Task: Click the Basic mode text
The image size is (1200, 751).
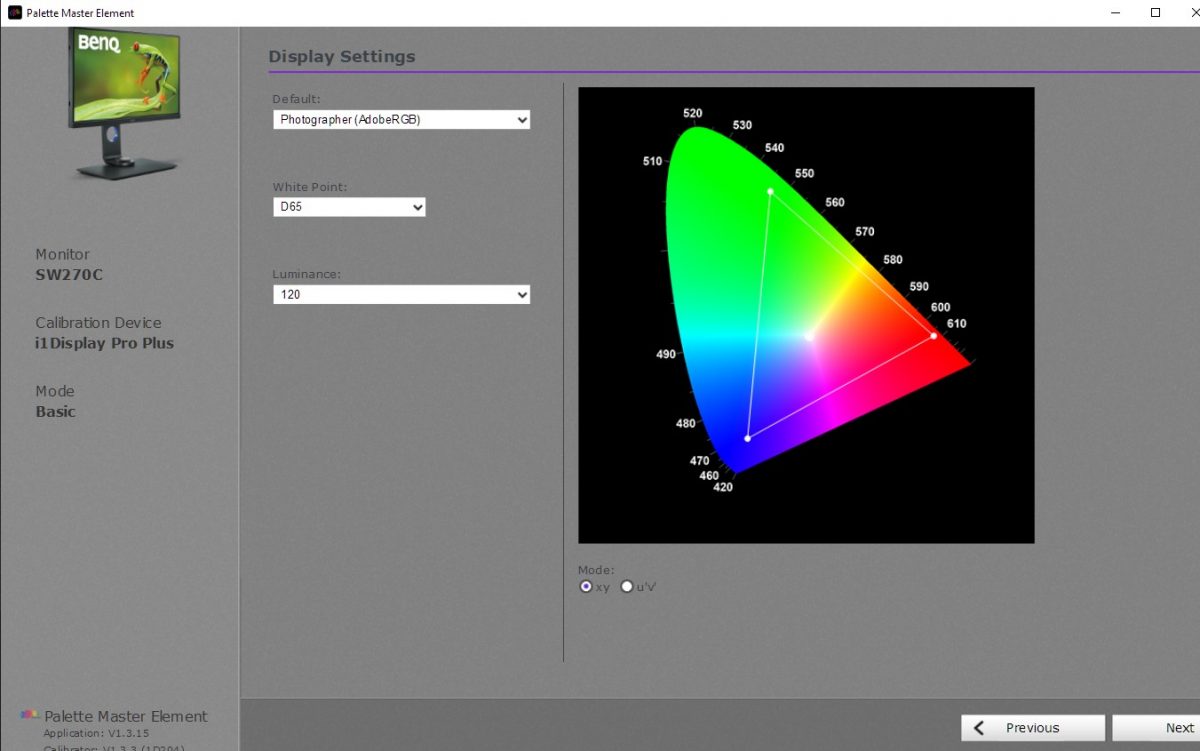Action: [x=56, y=411]
